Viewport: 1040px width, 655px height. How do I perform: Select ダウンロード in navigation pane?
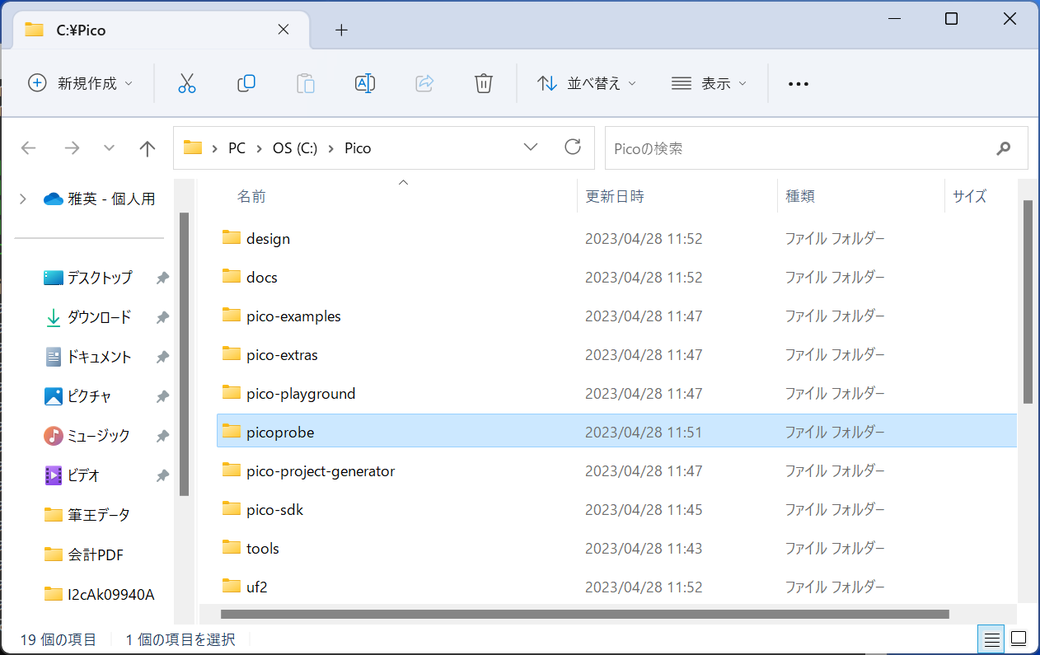coord(99,318)
